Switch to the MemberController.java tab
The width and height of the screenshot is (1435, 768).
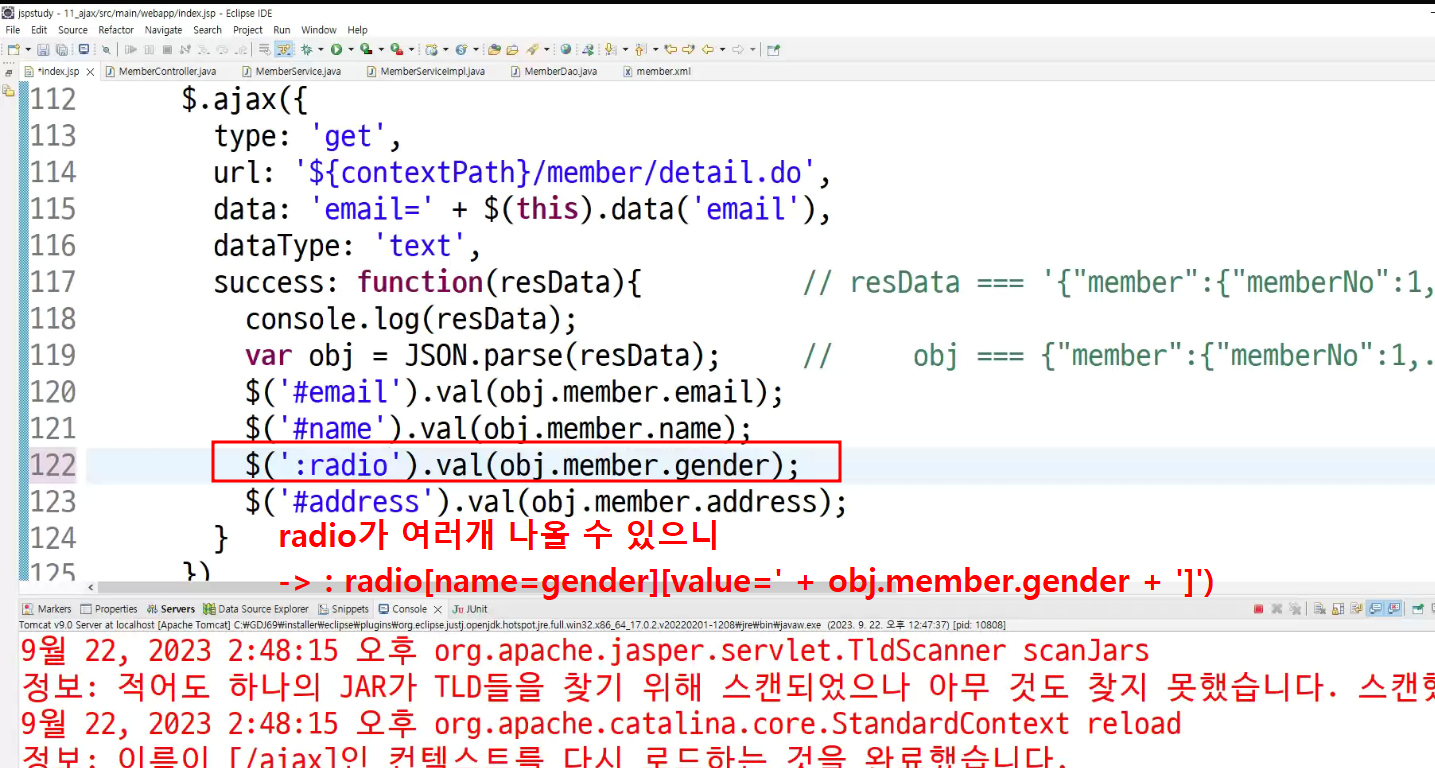160,71
